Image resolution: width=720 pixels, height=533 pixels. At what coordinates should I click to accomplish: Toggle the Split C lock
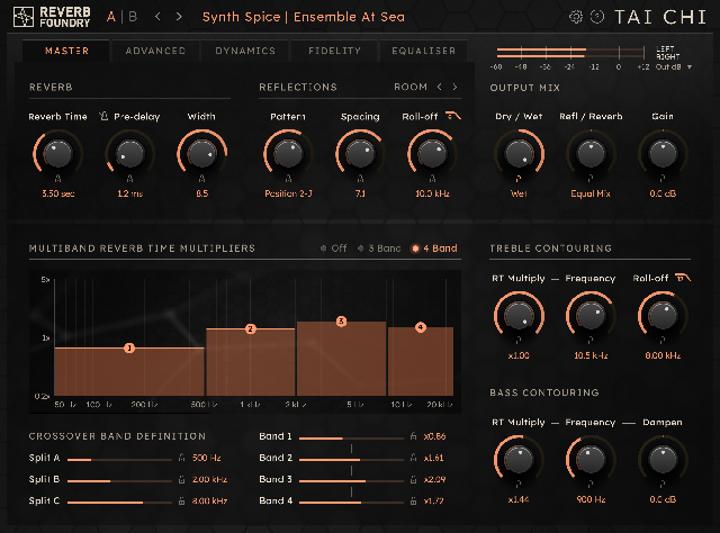point(182,501)
